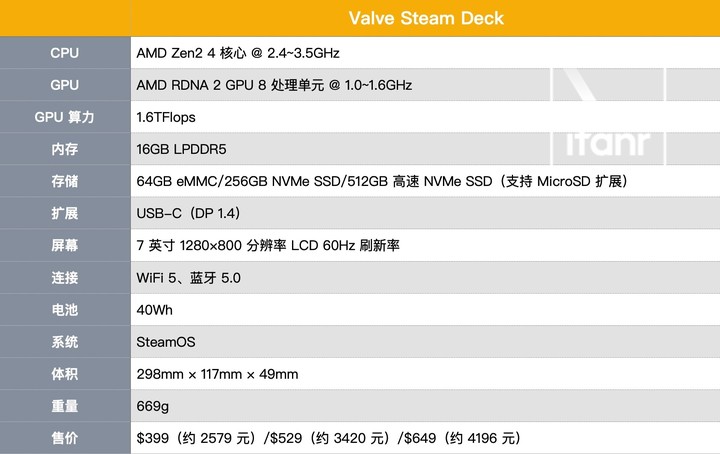This screenshot has height=454, width=720.
Task: Select the 存储 row label
Action: tap(64, 181)
